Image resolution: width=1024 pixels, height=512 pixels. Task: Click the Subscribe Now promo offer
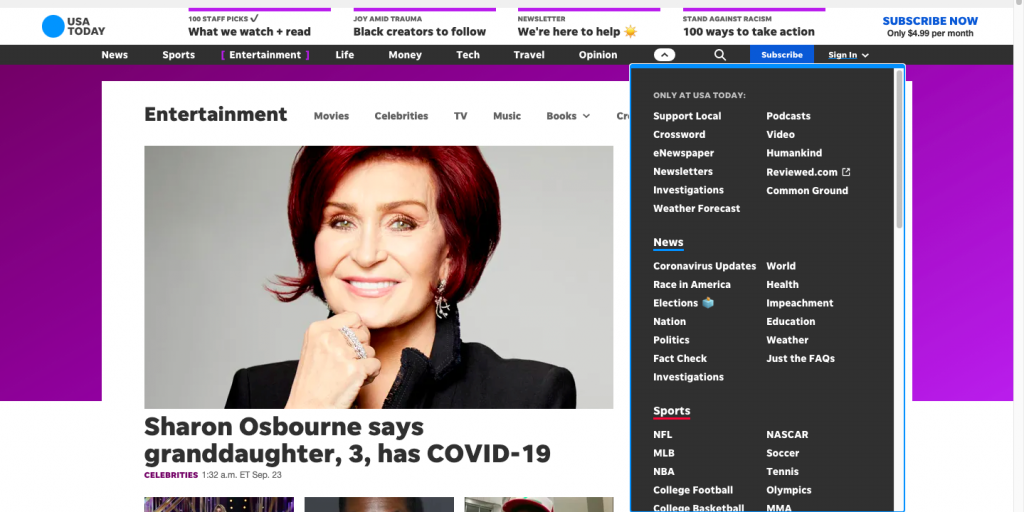click(x=930, y=26)
